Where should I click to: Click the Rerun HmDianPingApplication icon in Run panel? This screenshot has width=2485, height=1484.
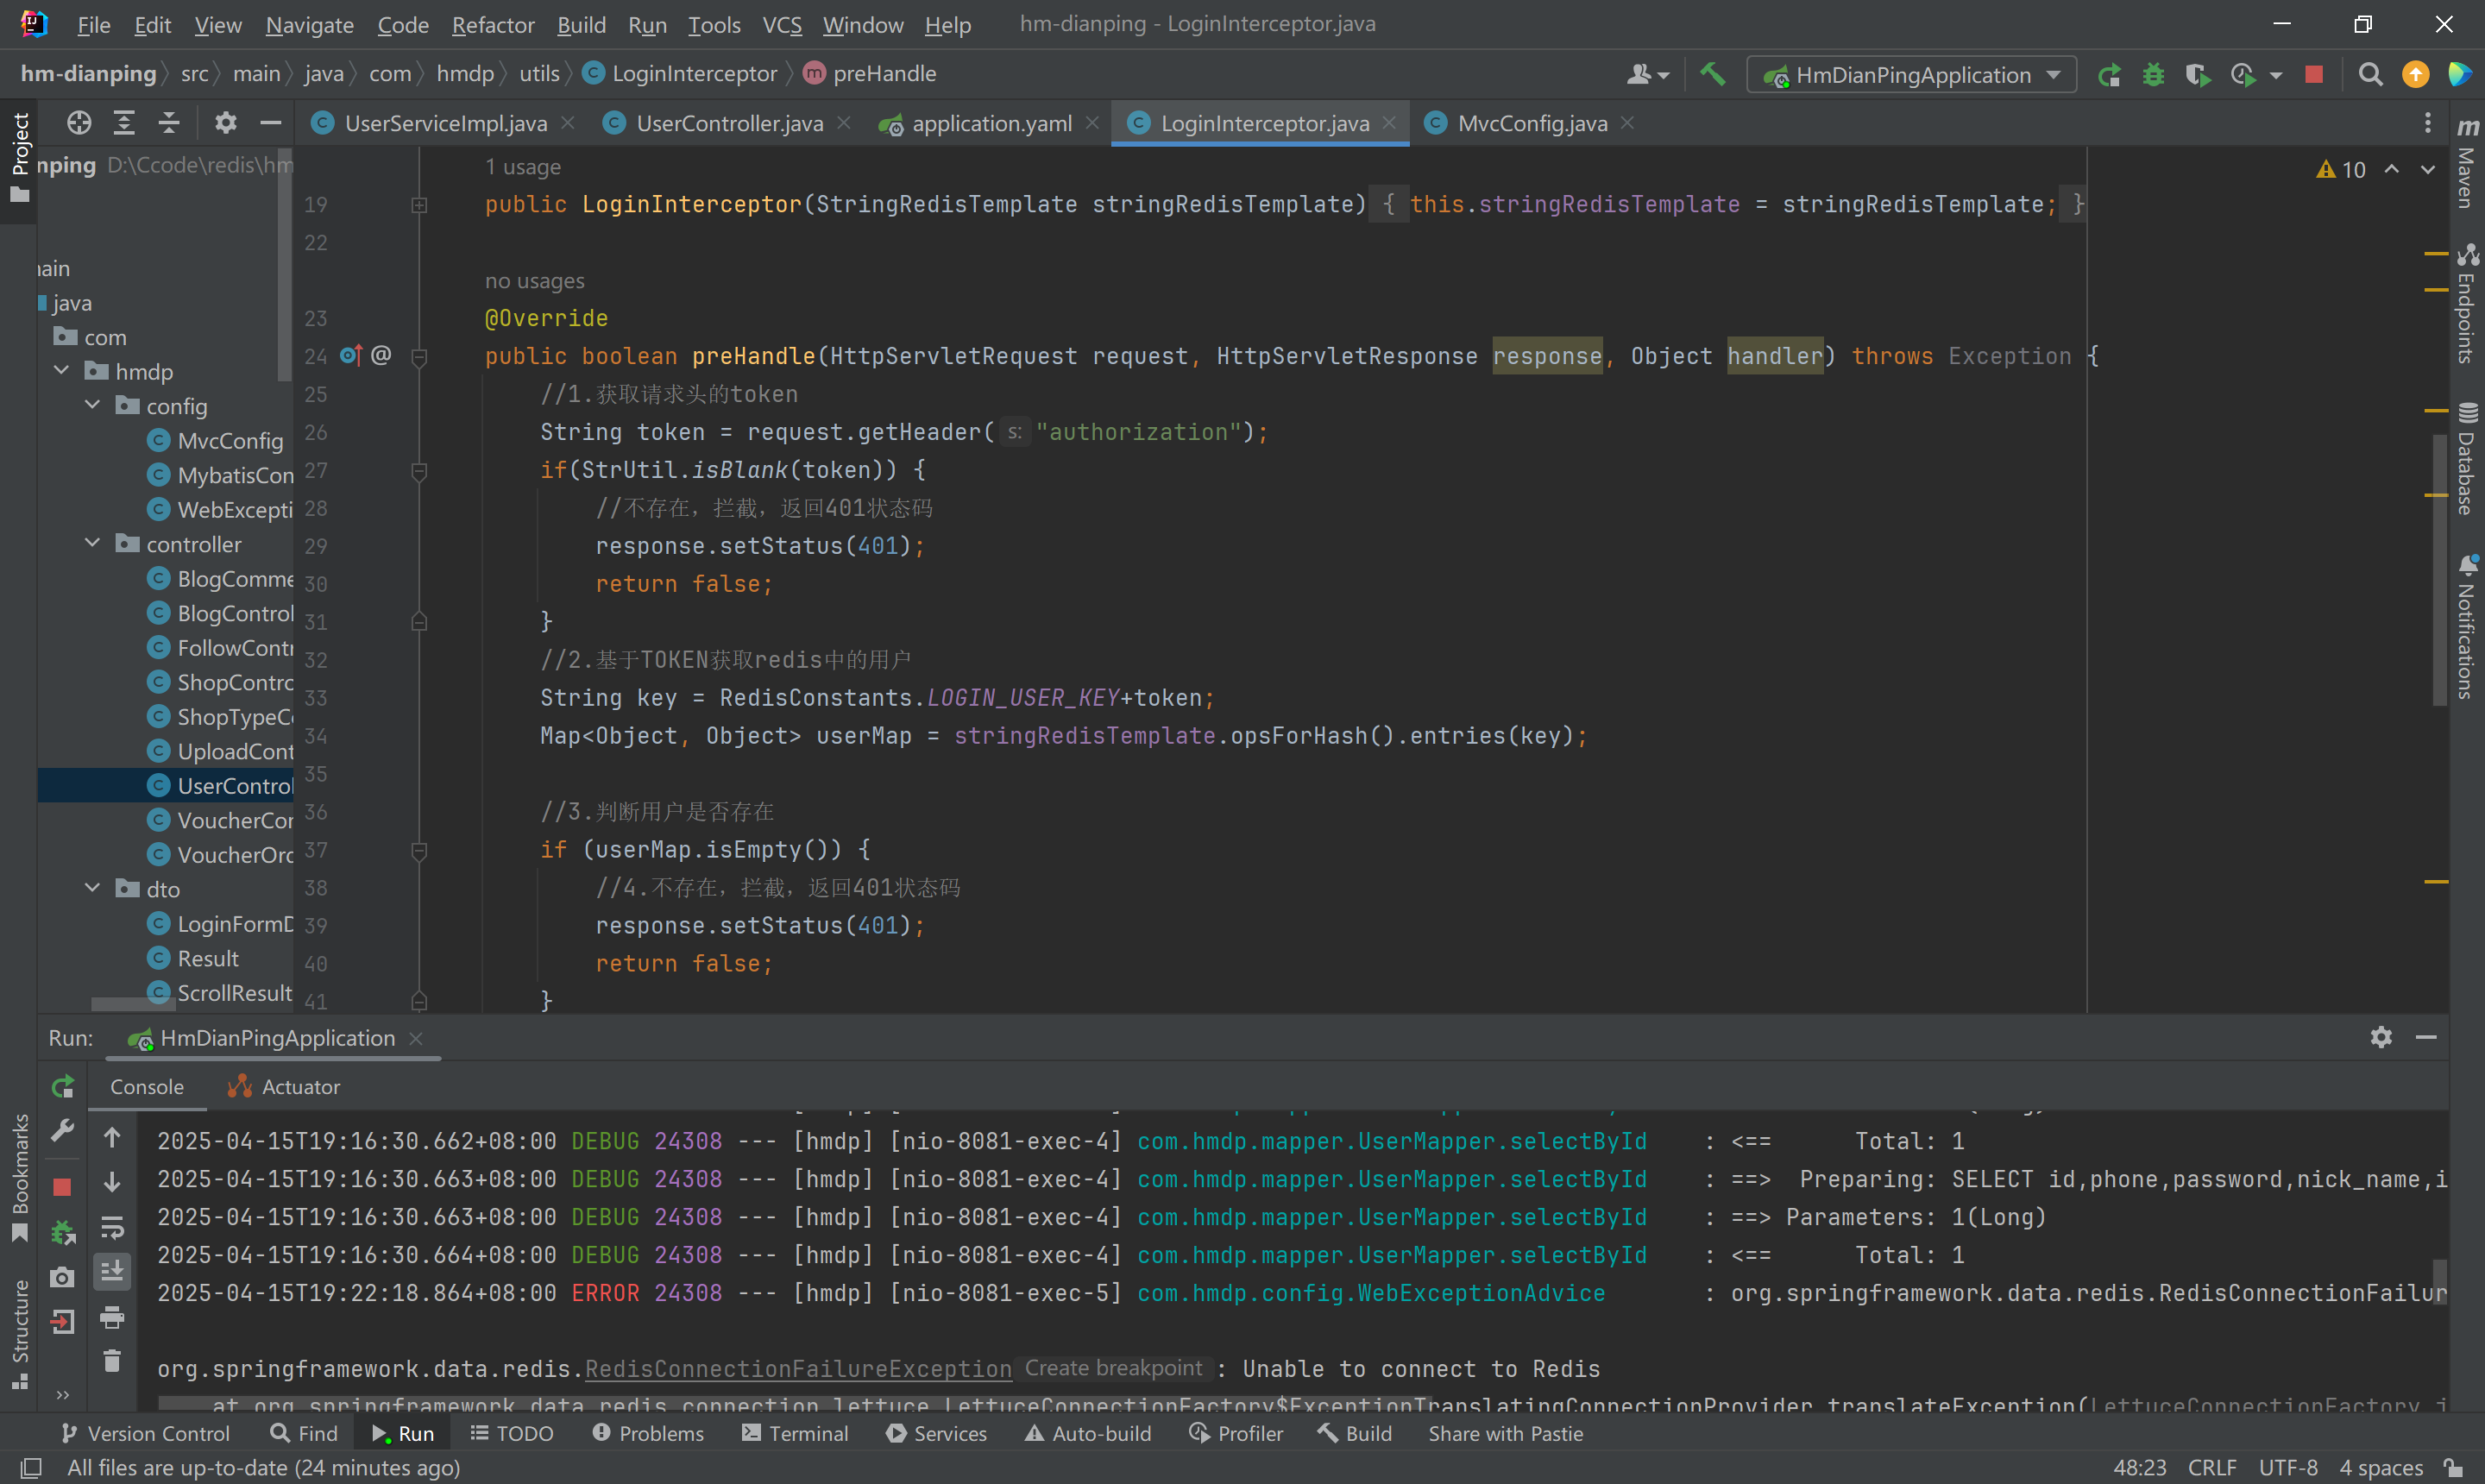click(x=62, y=1087)
